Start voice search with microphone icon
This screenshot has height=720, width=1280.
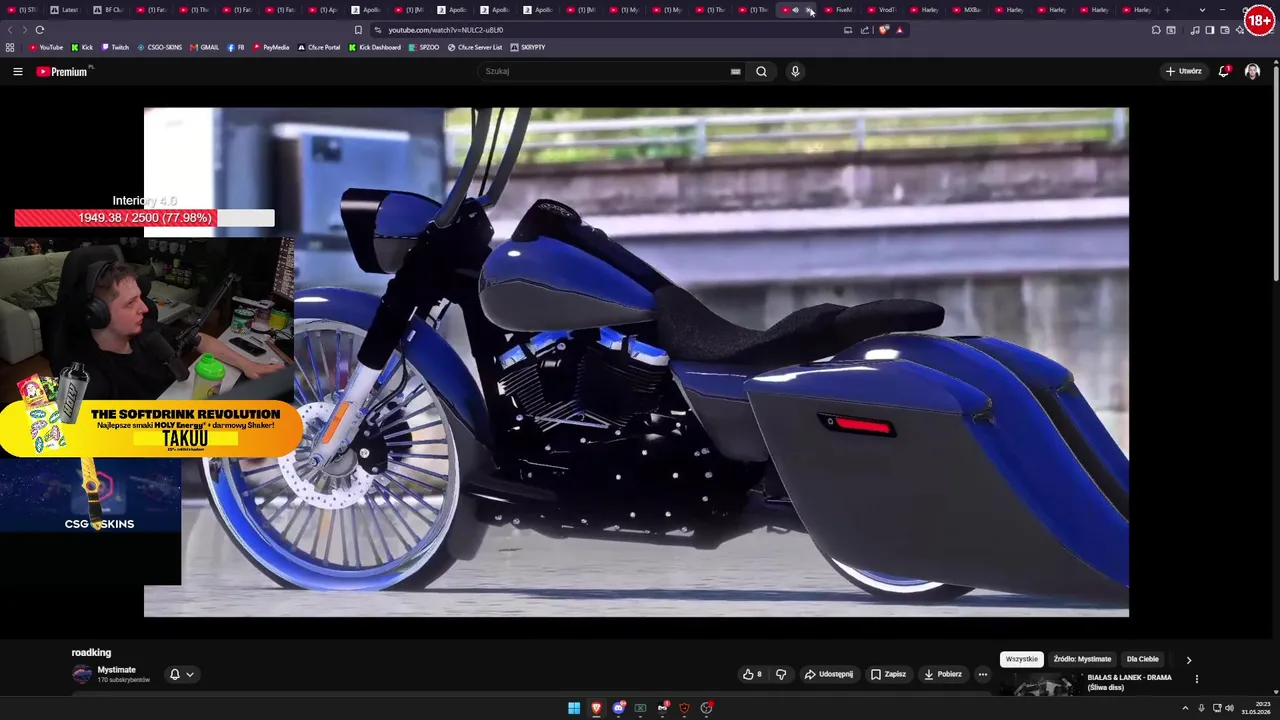pos(795,71)
